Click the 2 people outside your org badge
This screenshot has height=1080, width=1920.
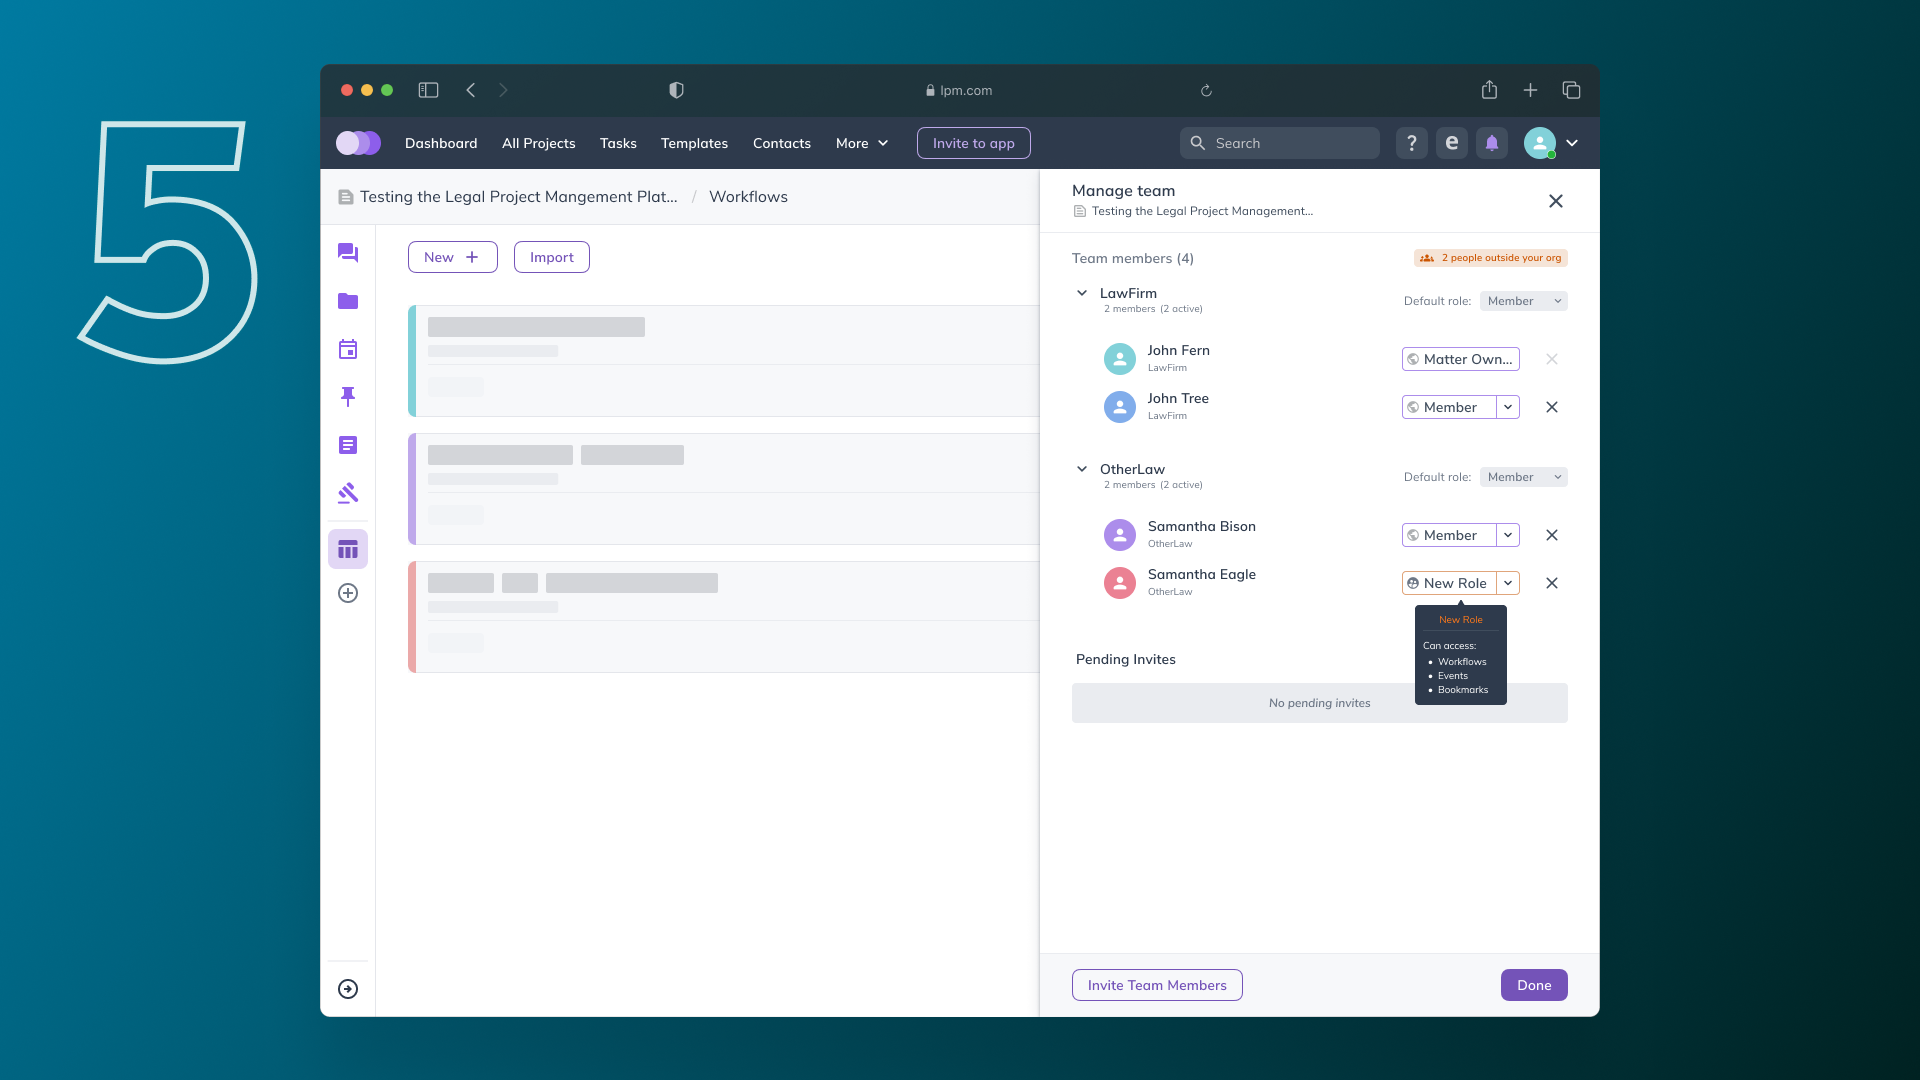point(1490,258)
